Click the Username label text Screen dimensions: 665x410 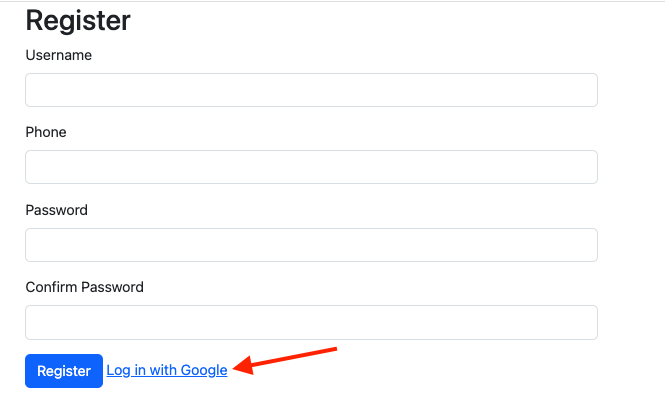click(x=59, y=55)
